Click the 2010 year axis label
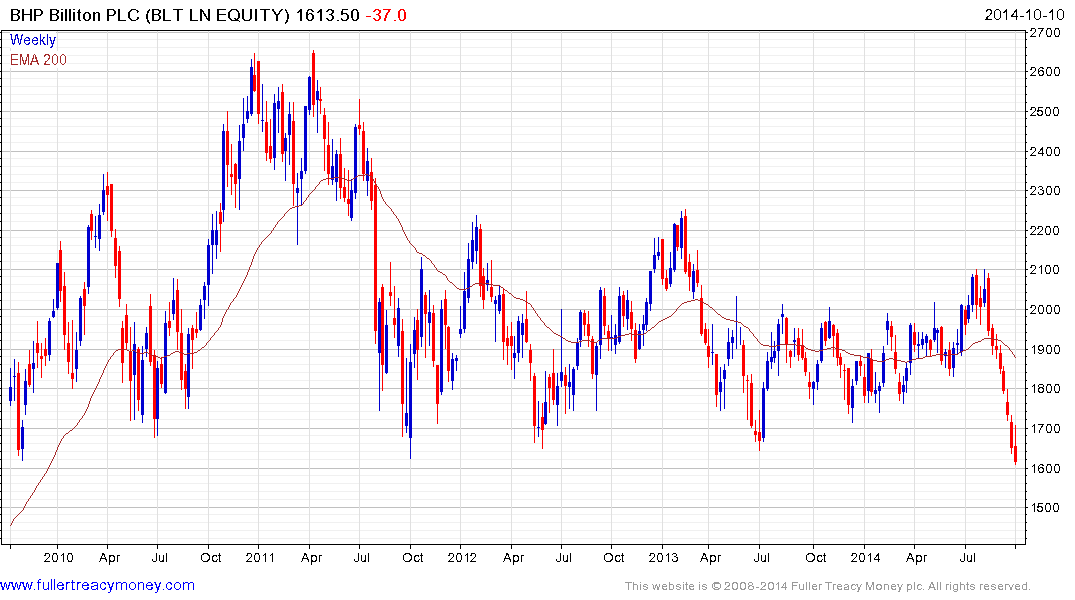 [58, 557]
